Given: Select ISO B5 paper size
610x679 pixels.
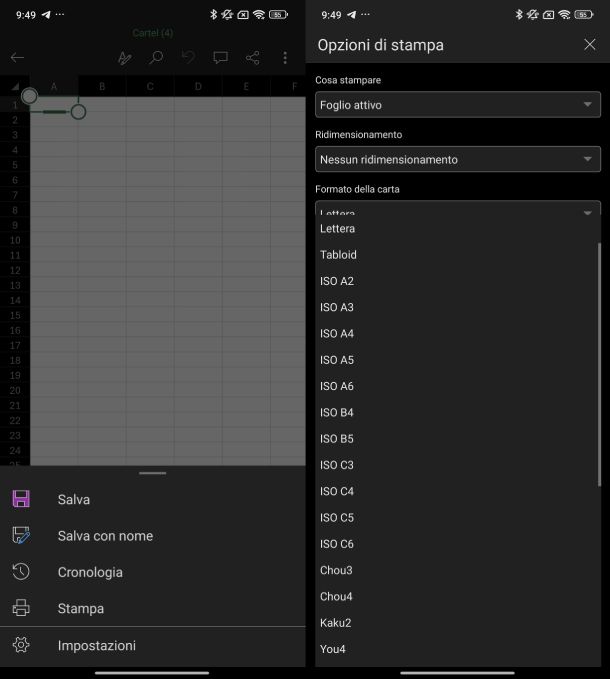Looking at the screenshot, I should pyautogui.click(x=458, y=439).
